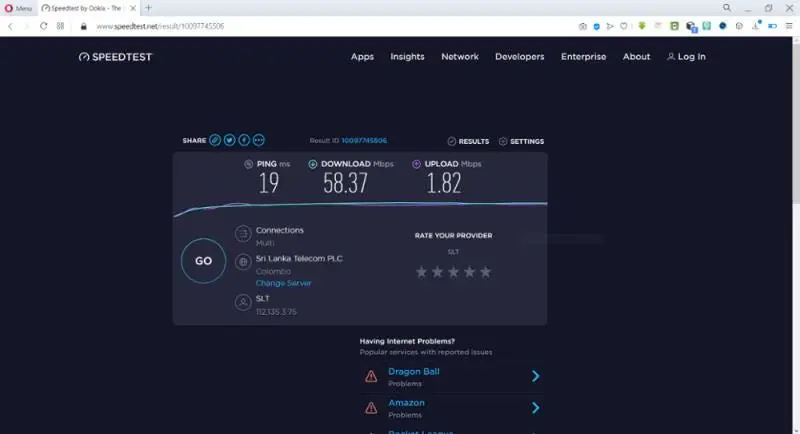Open Dragon Ball problems link

(413, 372)
